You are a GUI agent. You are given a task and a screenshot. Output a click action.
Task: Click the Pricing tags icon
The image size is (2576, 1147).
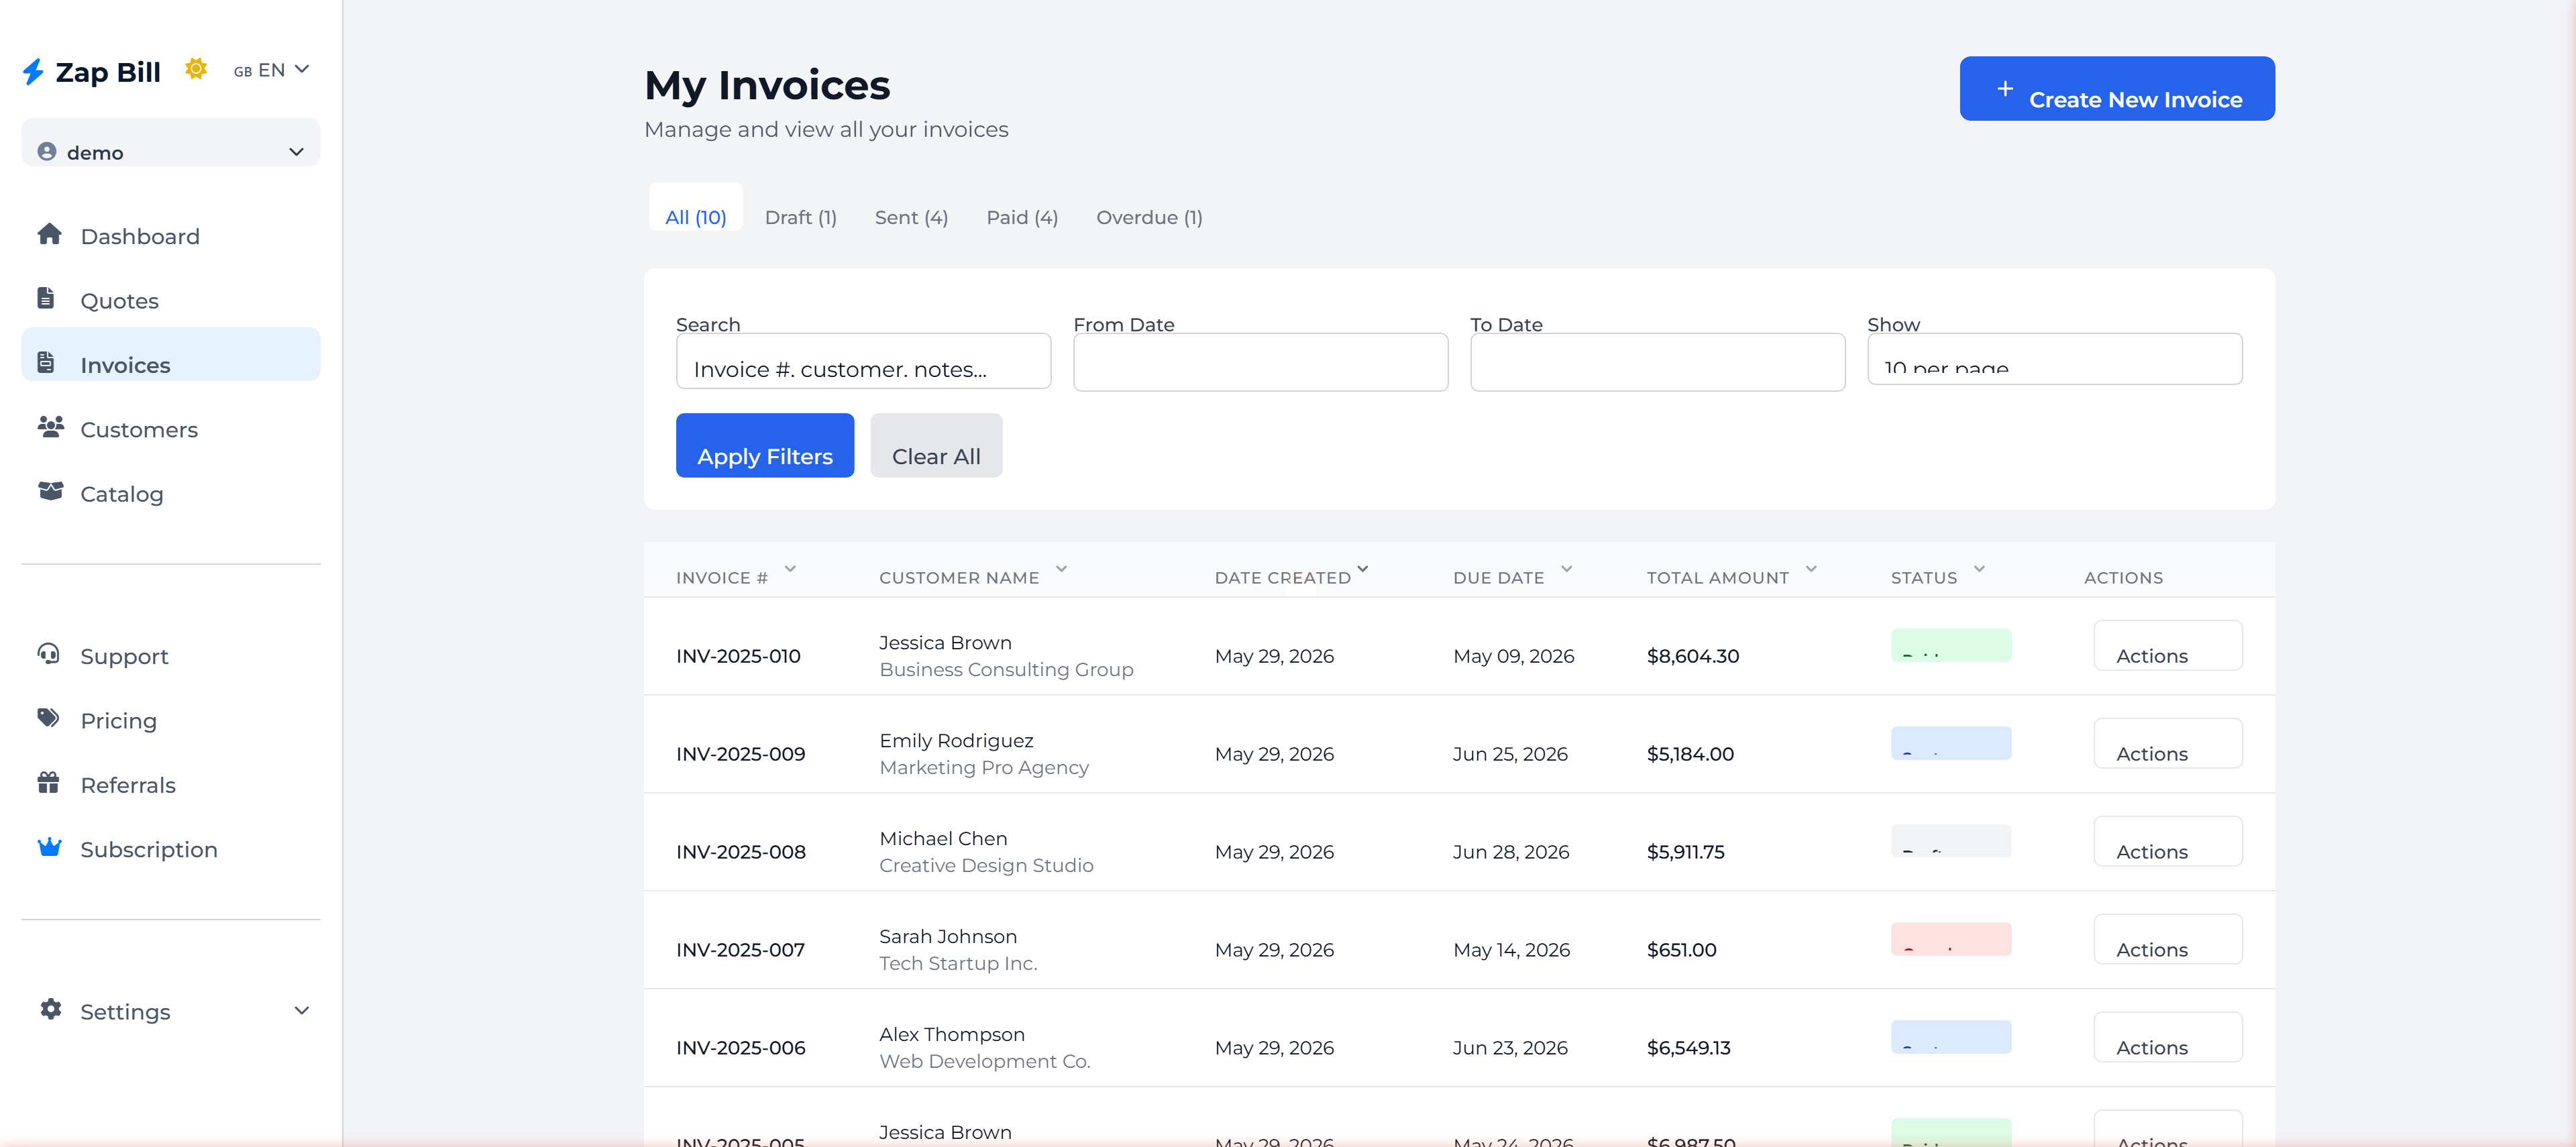(x=49, y=718)
